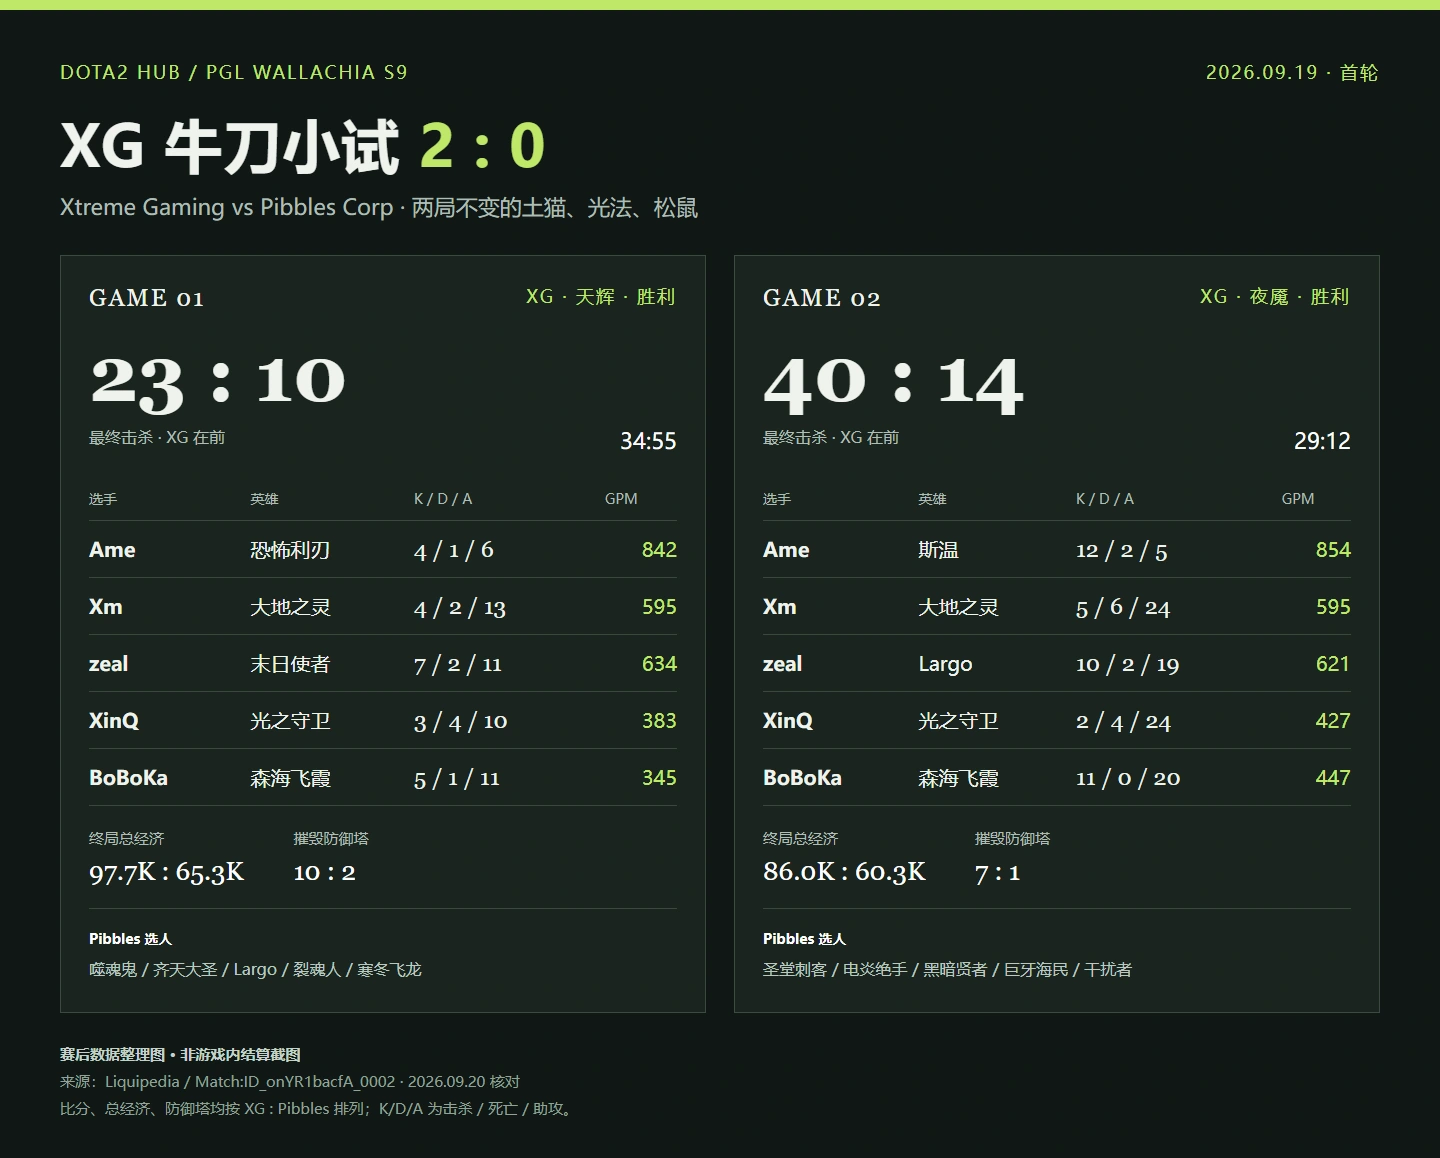Click the net worth 97.7K : 65.3K
The height and width of the screenshot is (1158, 1440).
[x=167, y=872]
